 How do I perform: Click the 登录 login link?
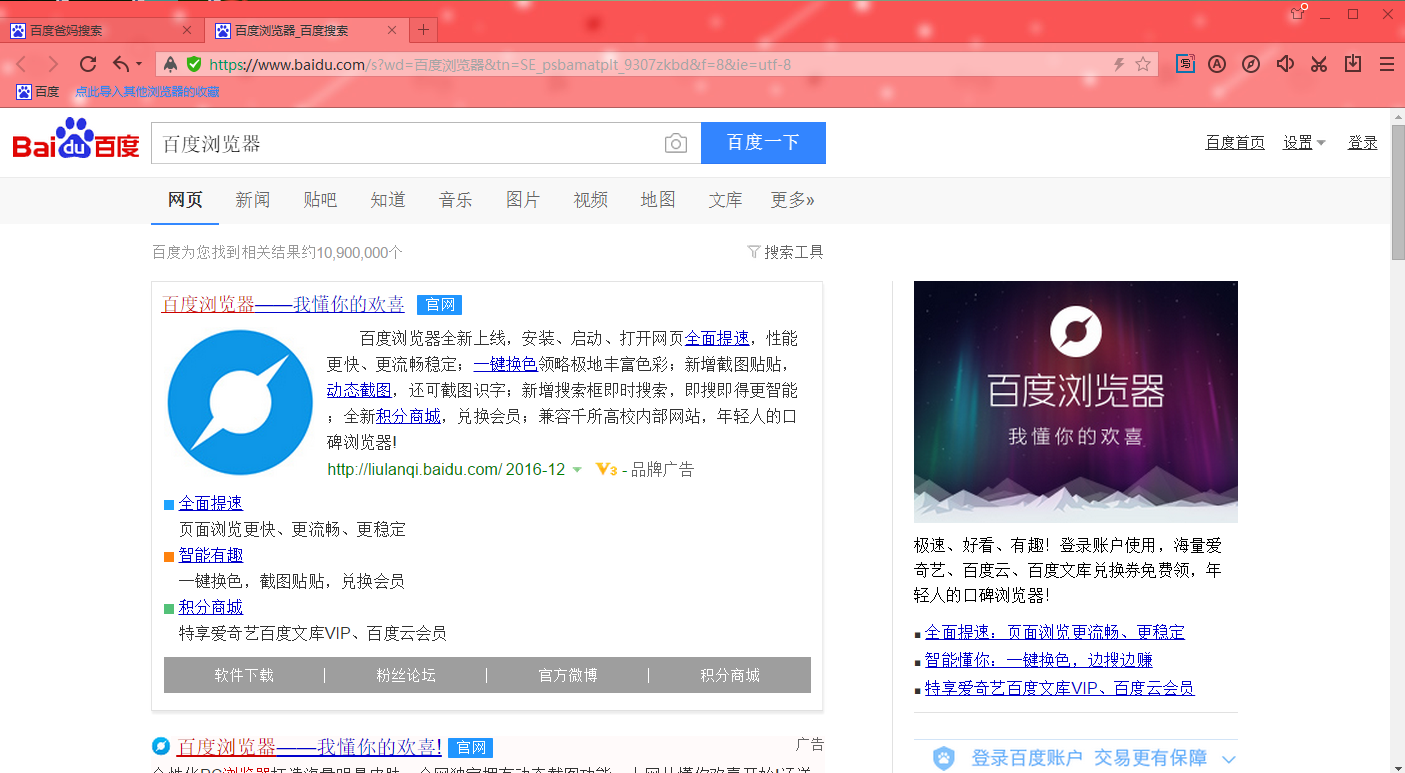[1363, 143]
